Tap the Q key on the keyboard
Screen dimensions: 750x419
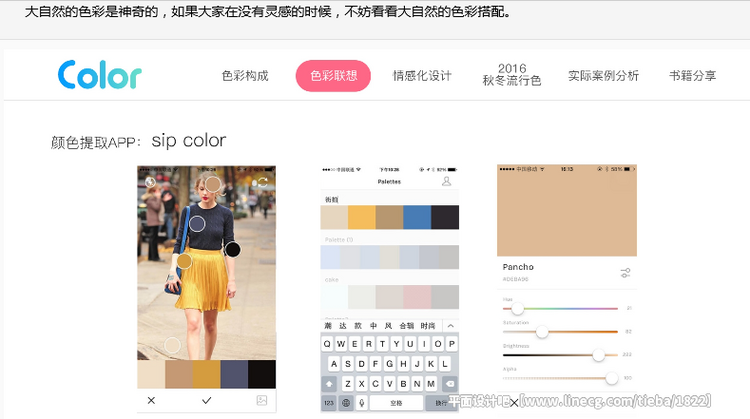click(327, 343)
